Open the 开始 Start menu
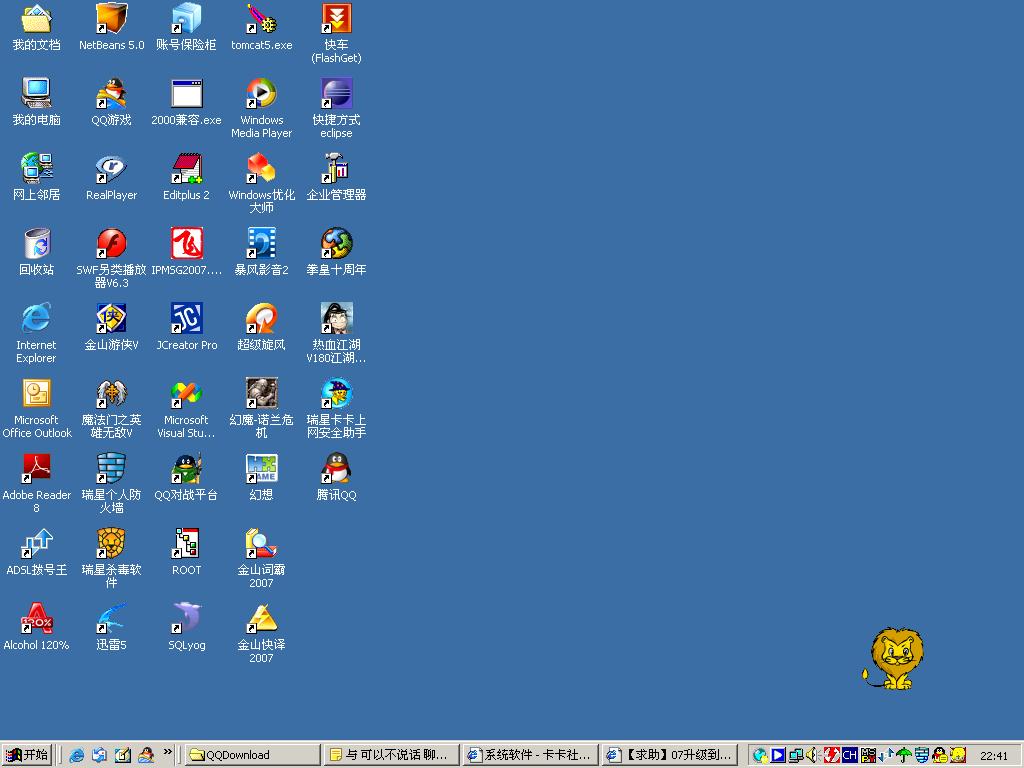This screenshot has height=768, width=1024. coord(27,755)
